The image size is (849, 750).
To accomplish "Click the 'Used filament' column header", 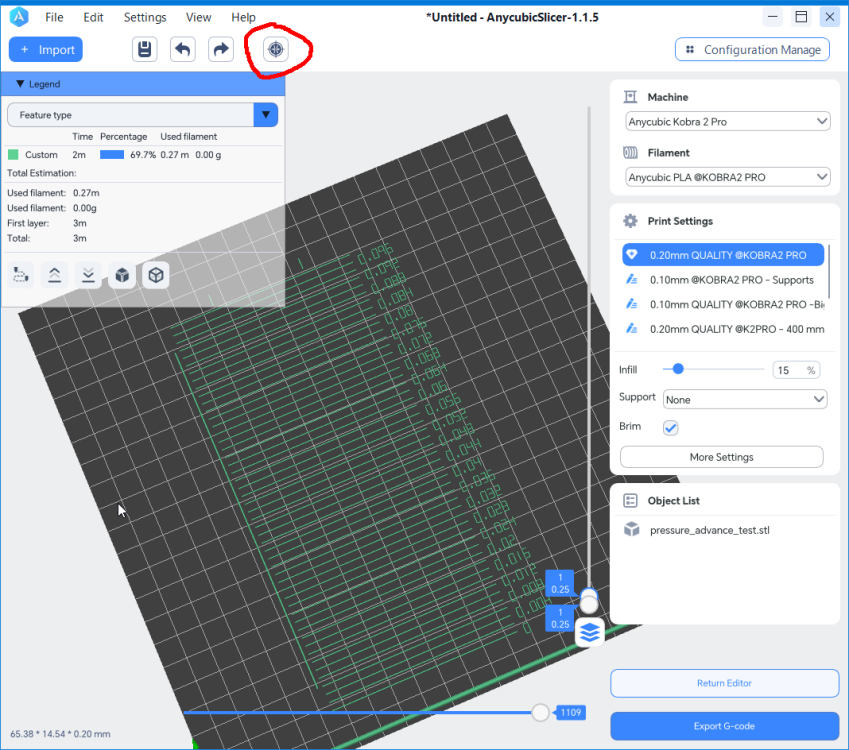I will (x=188, y=136).
